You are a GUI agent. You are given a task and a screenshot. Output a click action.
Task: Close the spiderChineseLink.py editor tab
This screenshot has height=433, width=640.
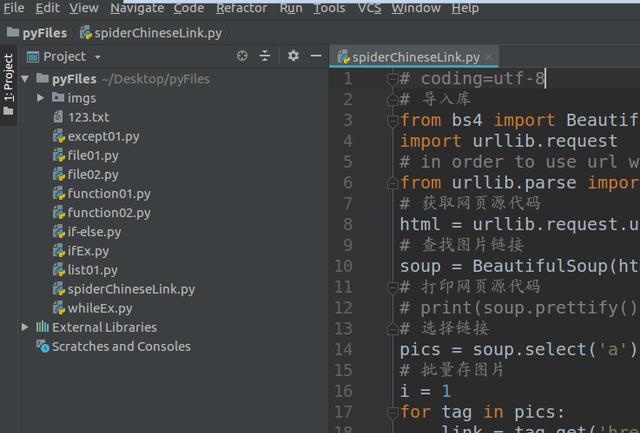tap(488, 57)
